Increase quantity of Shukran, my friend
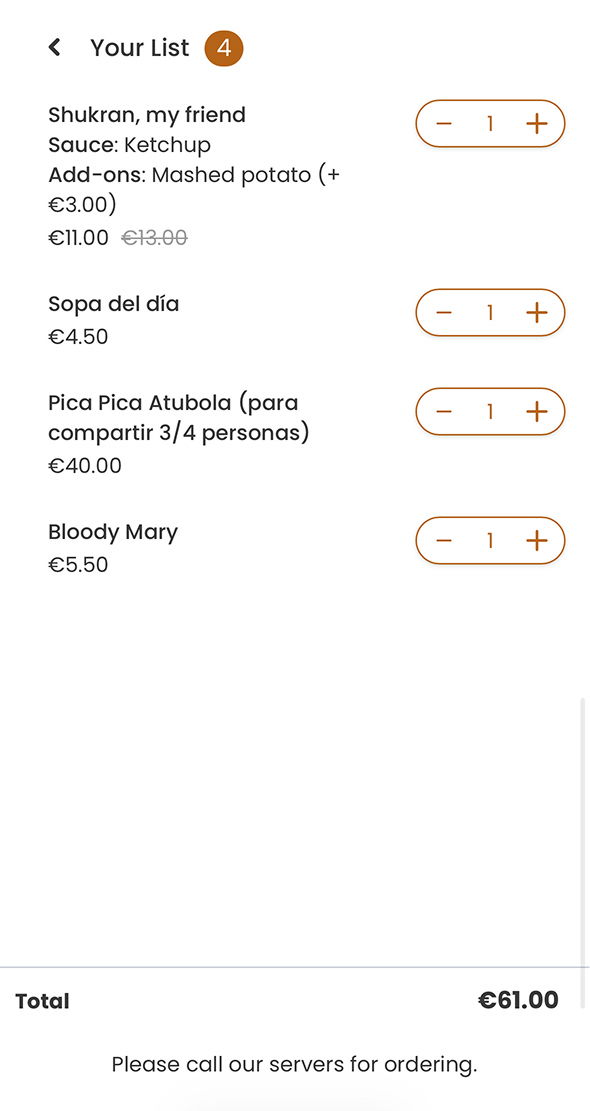 pyautogui.click(x=537, y=123)
